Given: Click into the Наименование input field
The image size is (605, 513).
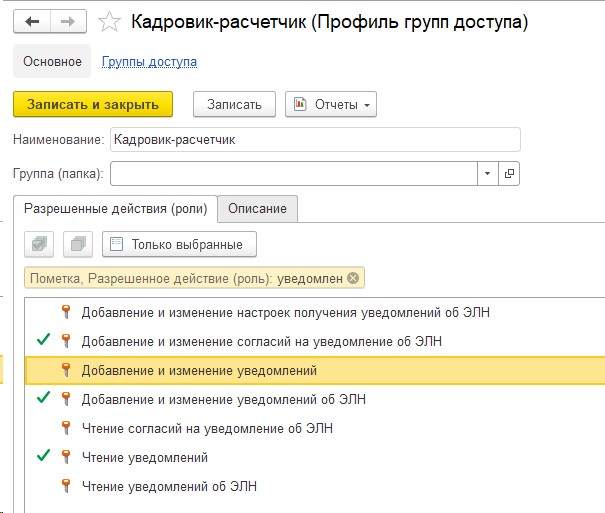Looking at the screenshot, I should click(x=315, y=140).
